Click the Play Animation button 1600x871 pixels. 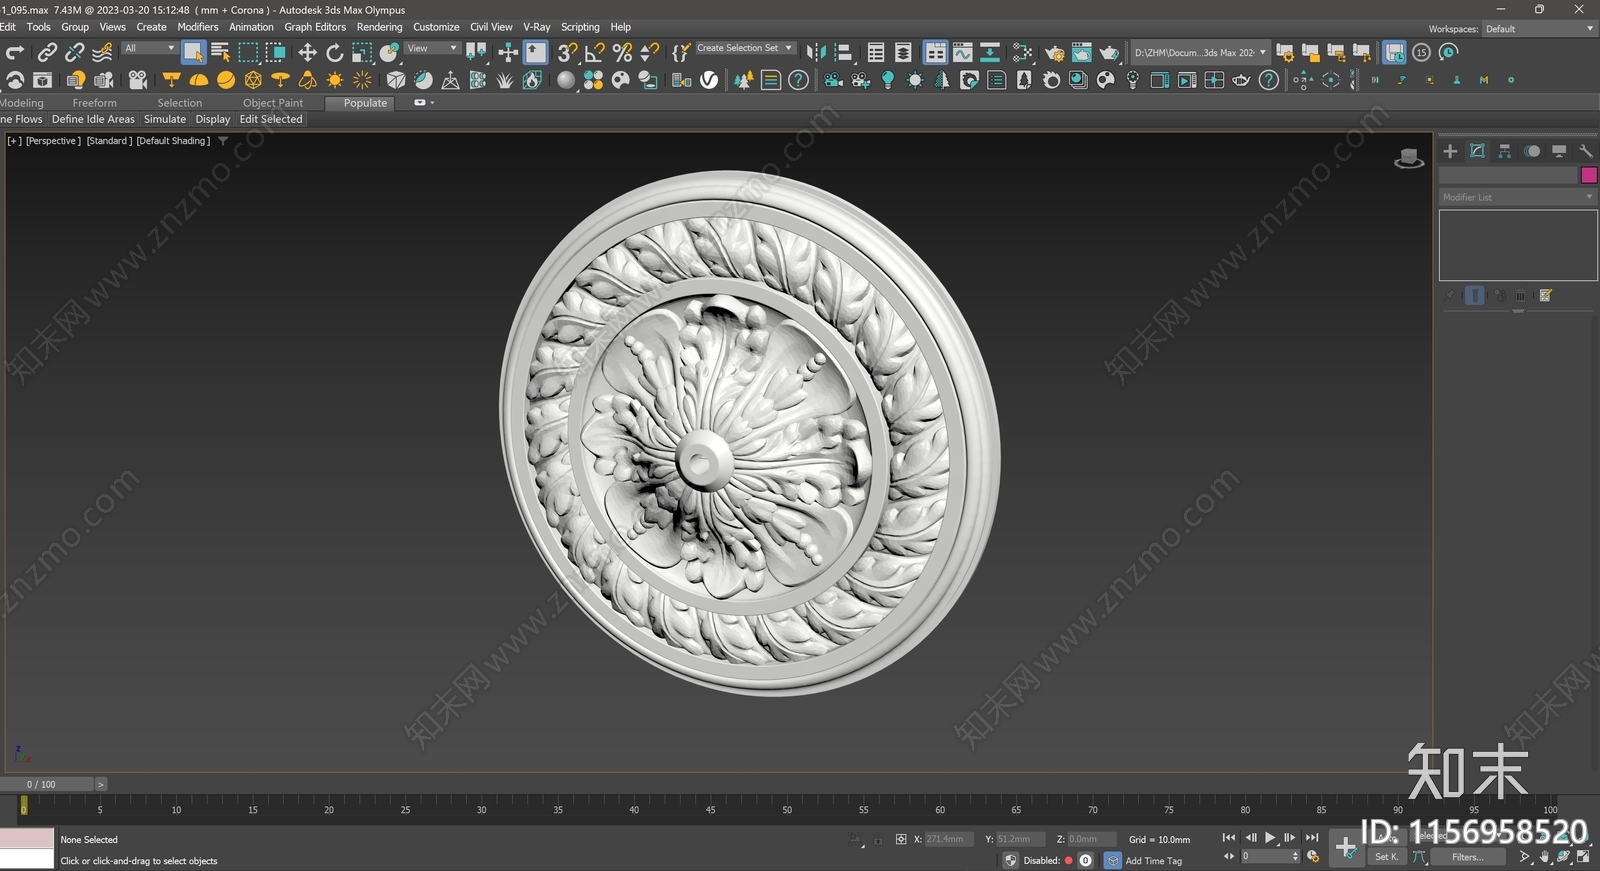[1270, 838]
